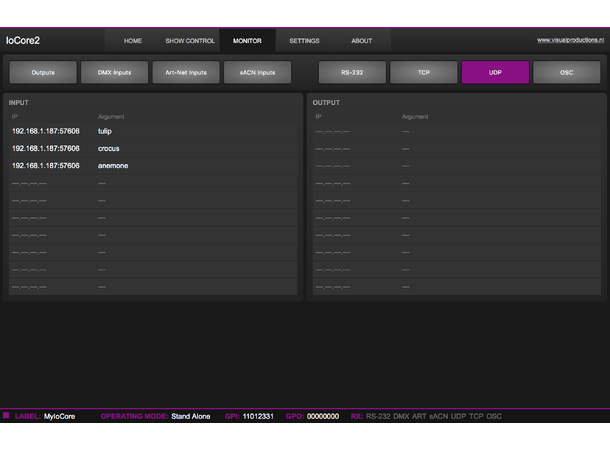Switch to the SHOW CONTROL tab

pyautogui.click(x=190, y=41)
